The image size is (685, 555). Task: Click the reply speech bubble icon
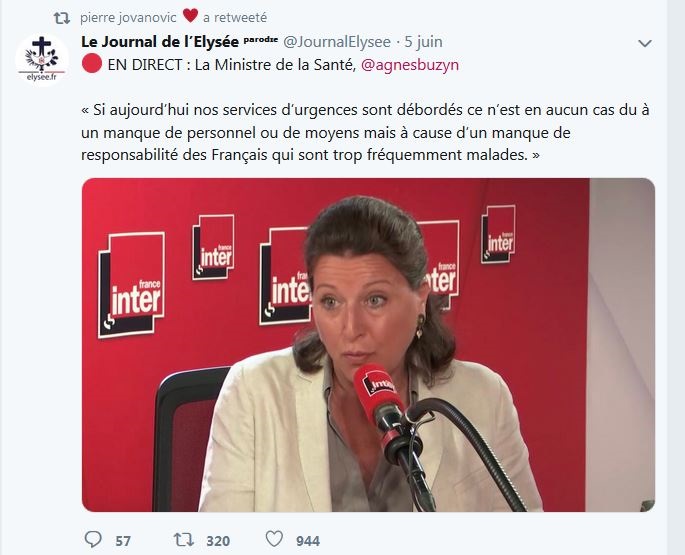tap(93, 539)
